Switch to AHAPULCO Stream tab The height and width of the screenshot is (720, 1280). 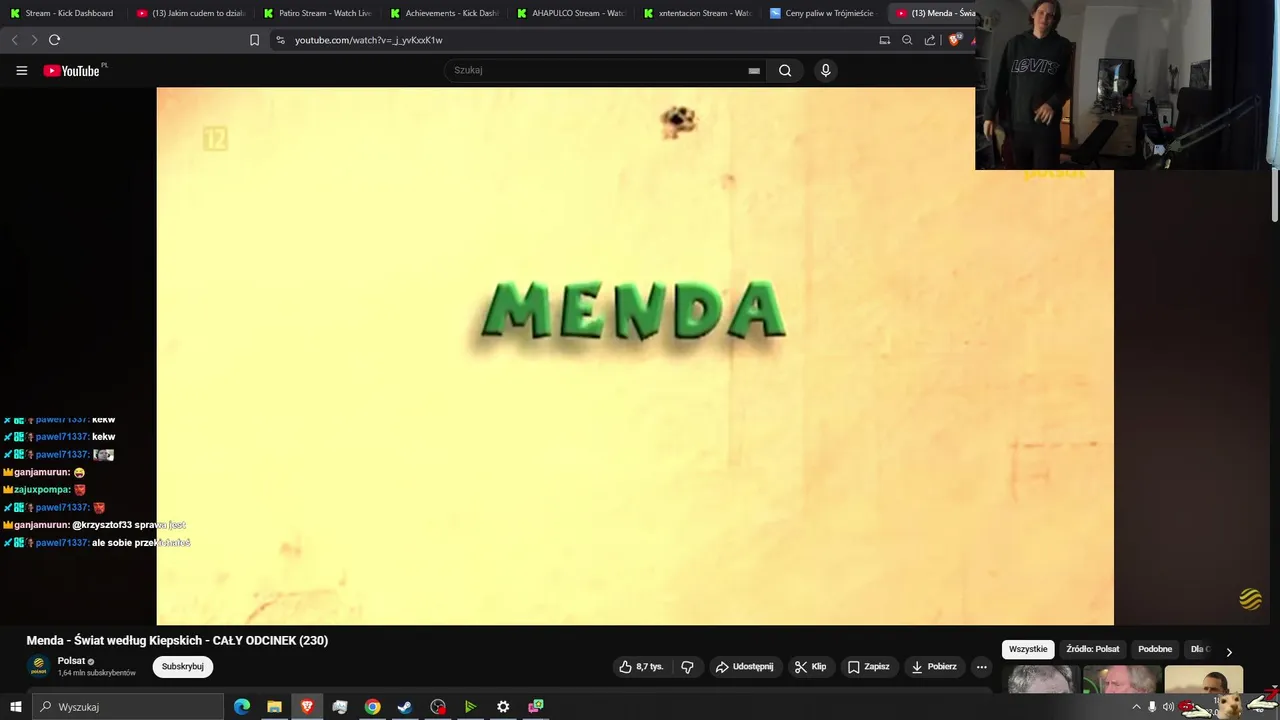[570, 13]
